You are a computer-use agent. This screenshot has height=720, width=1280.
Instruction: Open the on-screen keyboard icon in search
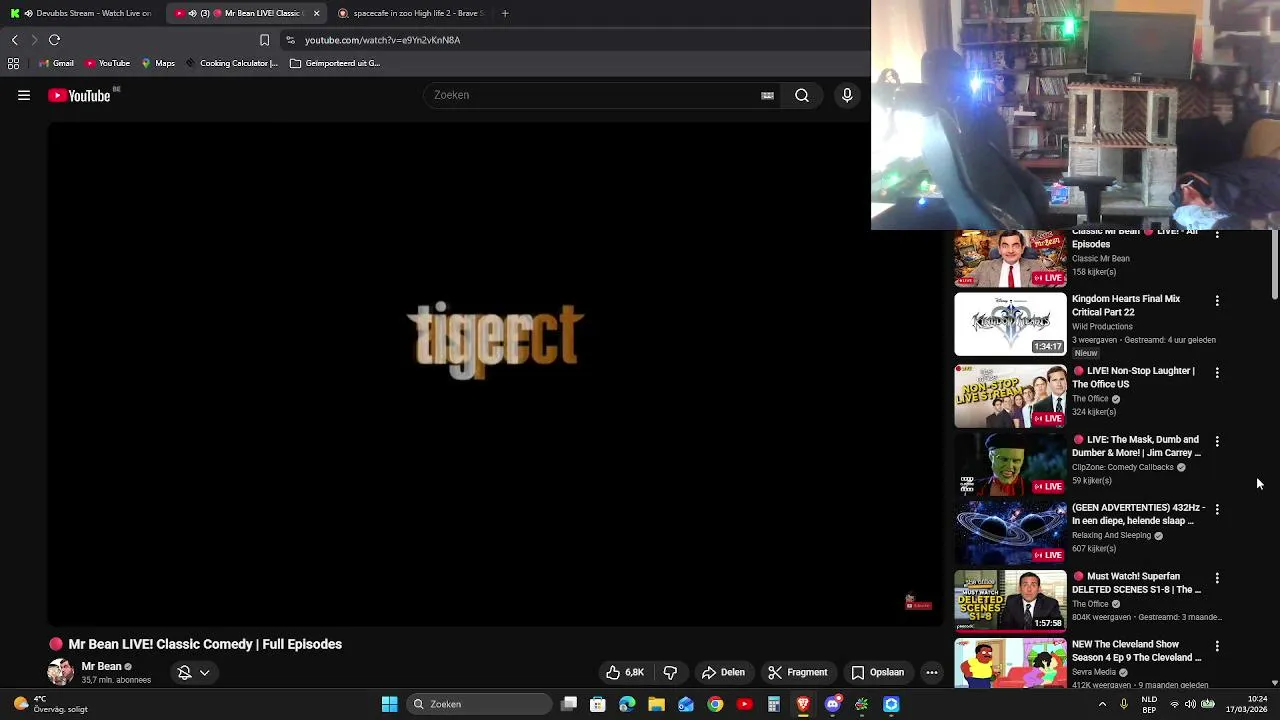(767, 96)
